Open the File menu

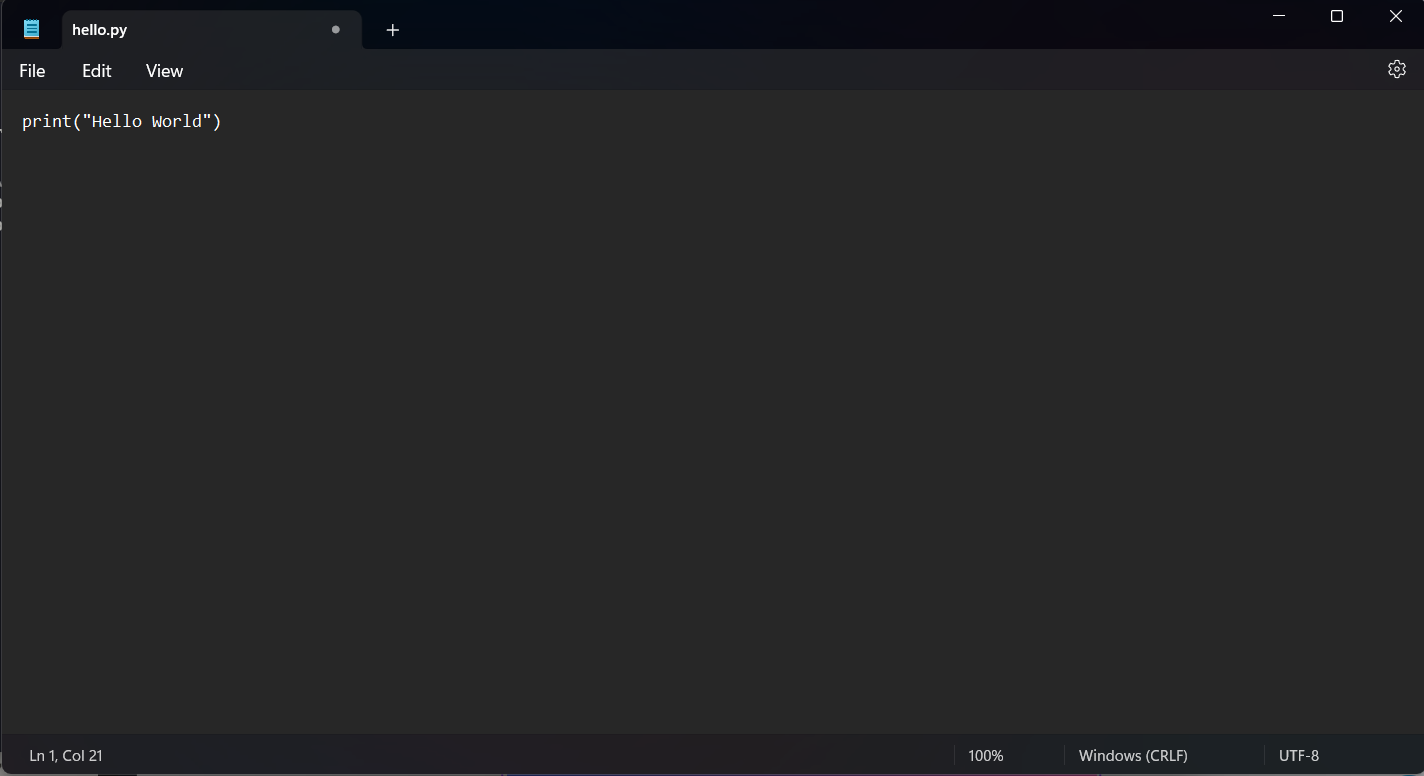click(x=32, y=71)
